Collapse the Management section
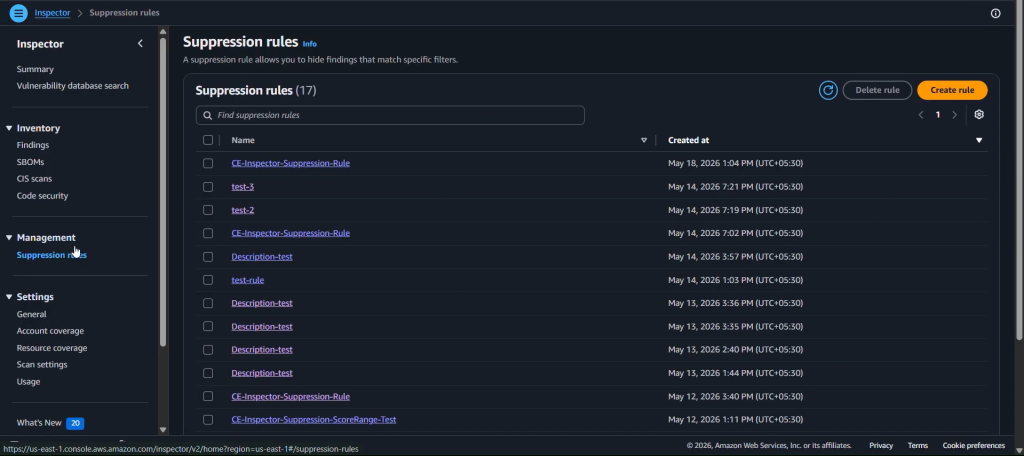1024x456 pixels. coord(9,237)
